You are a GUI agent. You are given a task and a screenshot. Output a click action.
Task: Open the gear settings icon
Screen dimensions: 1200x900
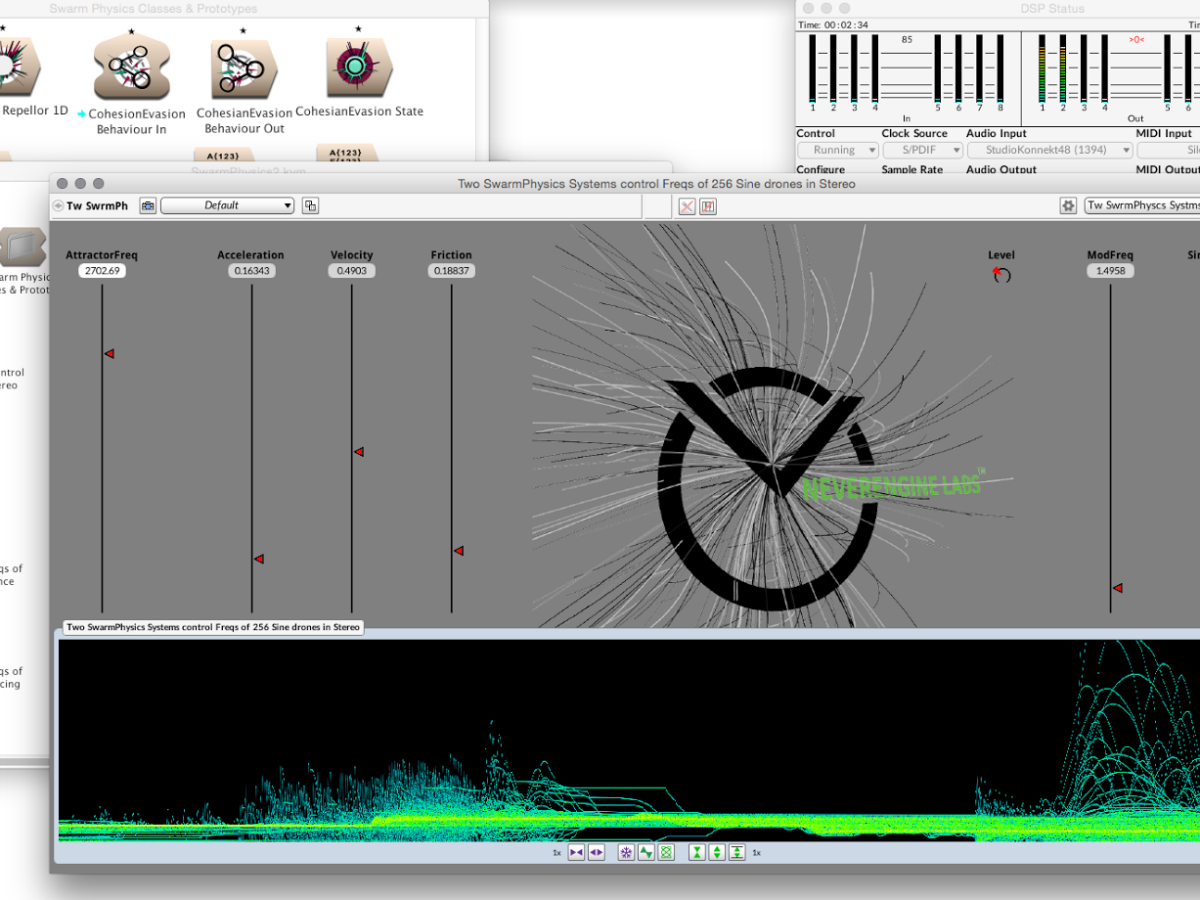(x=1068, y=205)
